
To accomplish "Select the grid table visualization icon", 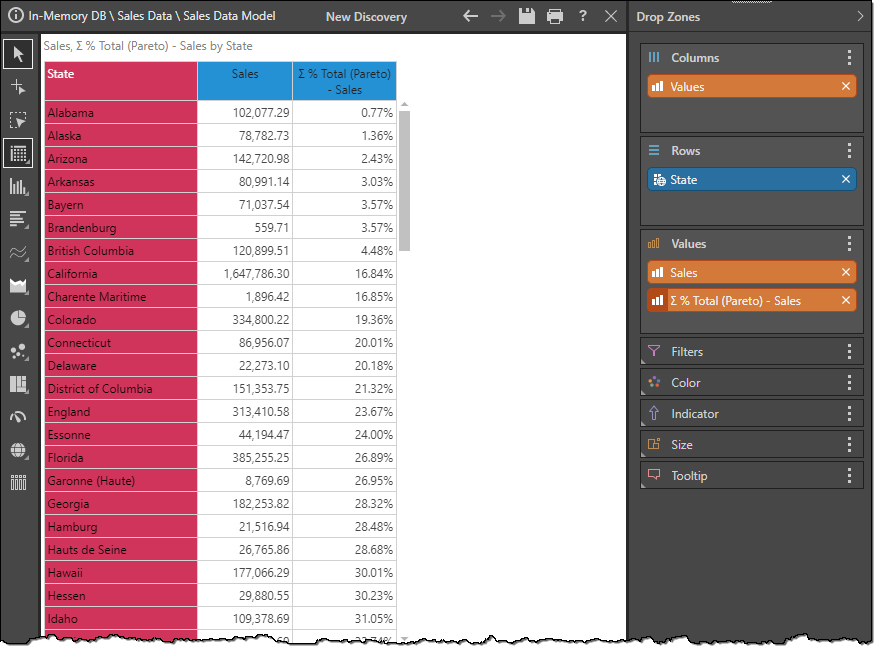I will [17, 153].
